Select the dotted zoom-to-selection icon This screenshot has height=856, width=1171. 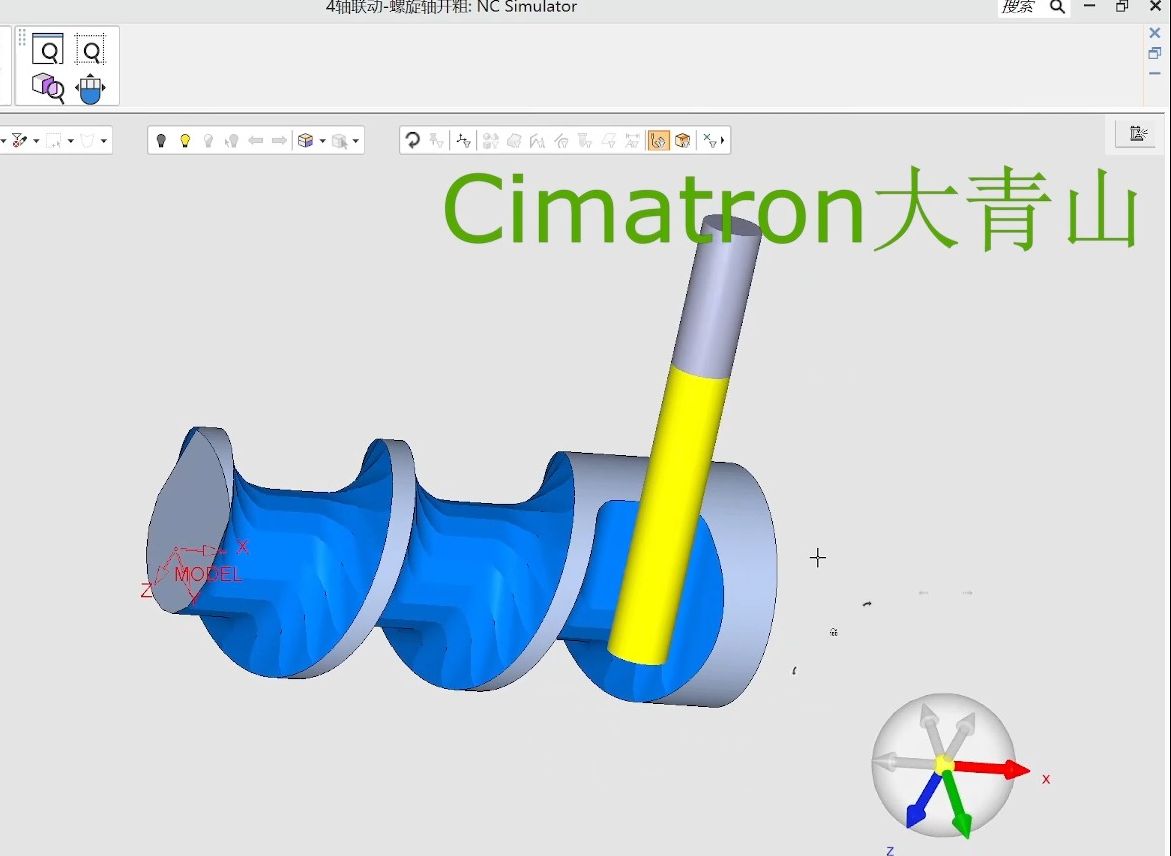(x=90, y=49)
